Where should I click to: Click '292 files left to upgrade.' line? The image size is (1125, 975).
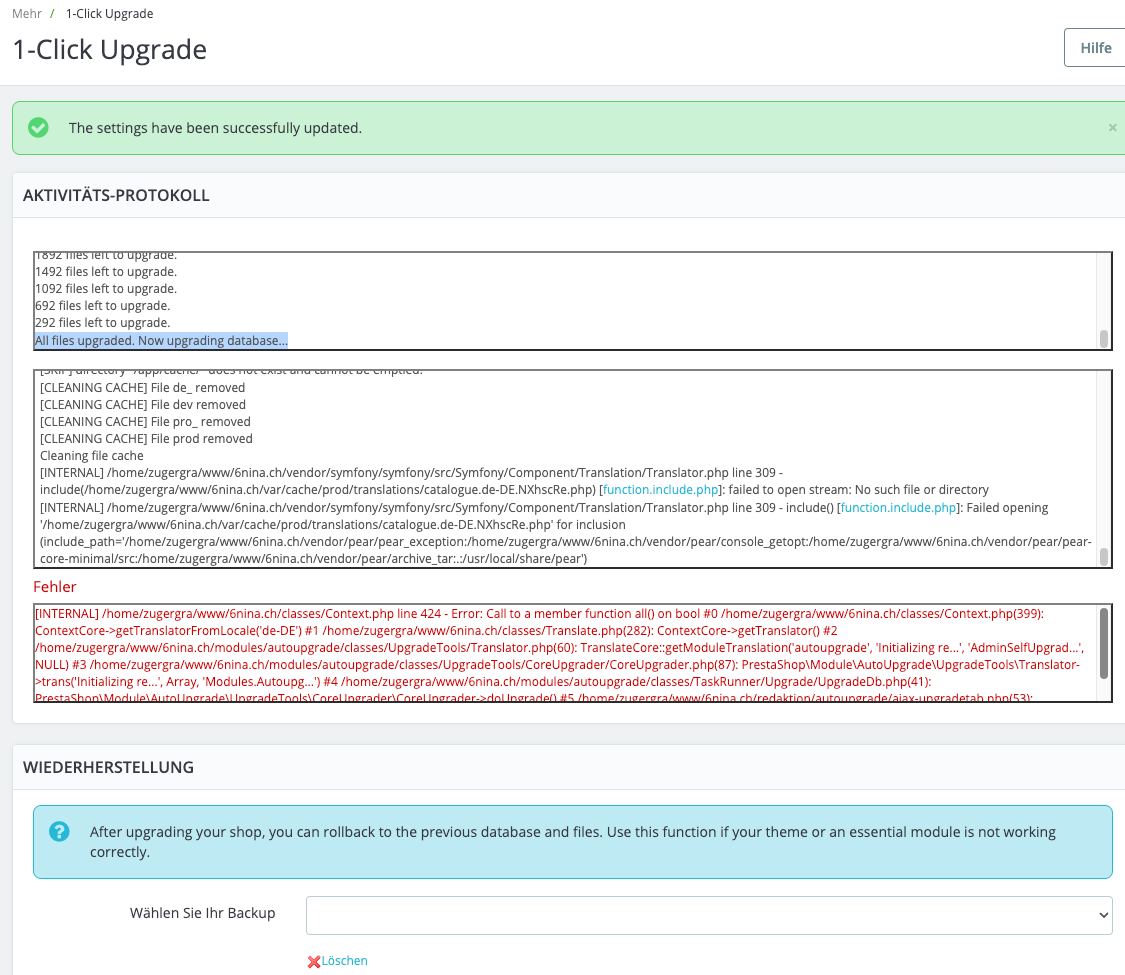[103, 323]
